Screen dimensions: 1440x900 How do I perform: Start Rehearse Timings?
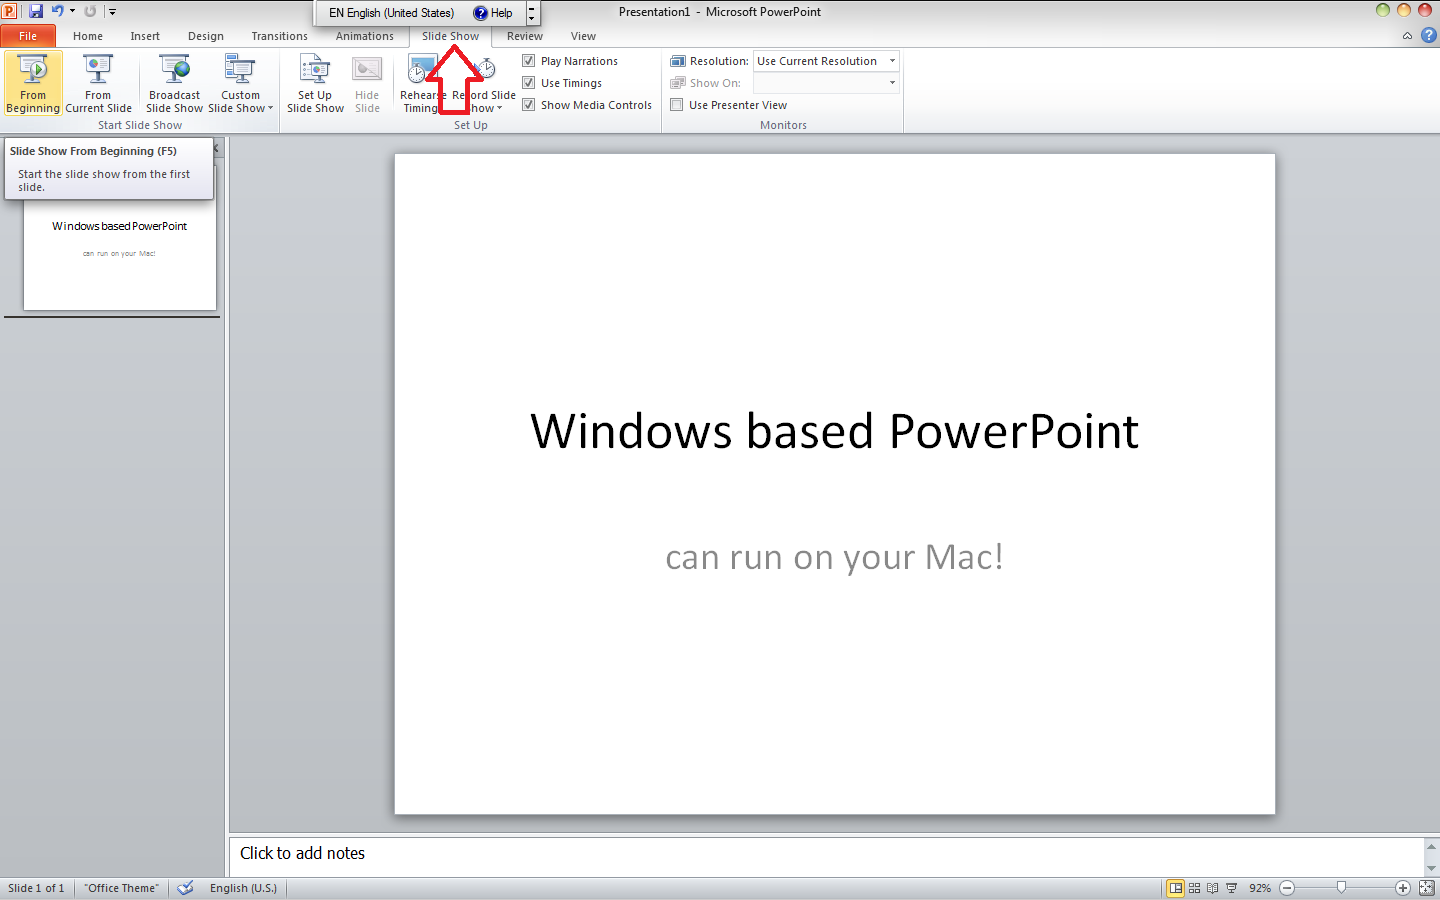[421, 83]
